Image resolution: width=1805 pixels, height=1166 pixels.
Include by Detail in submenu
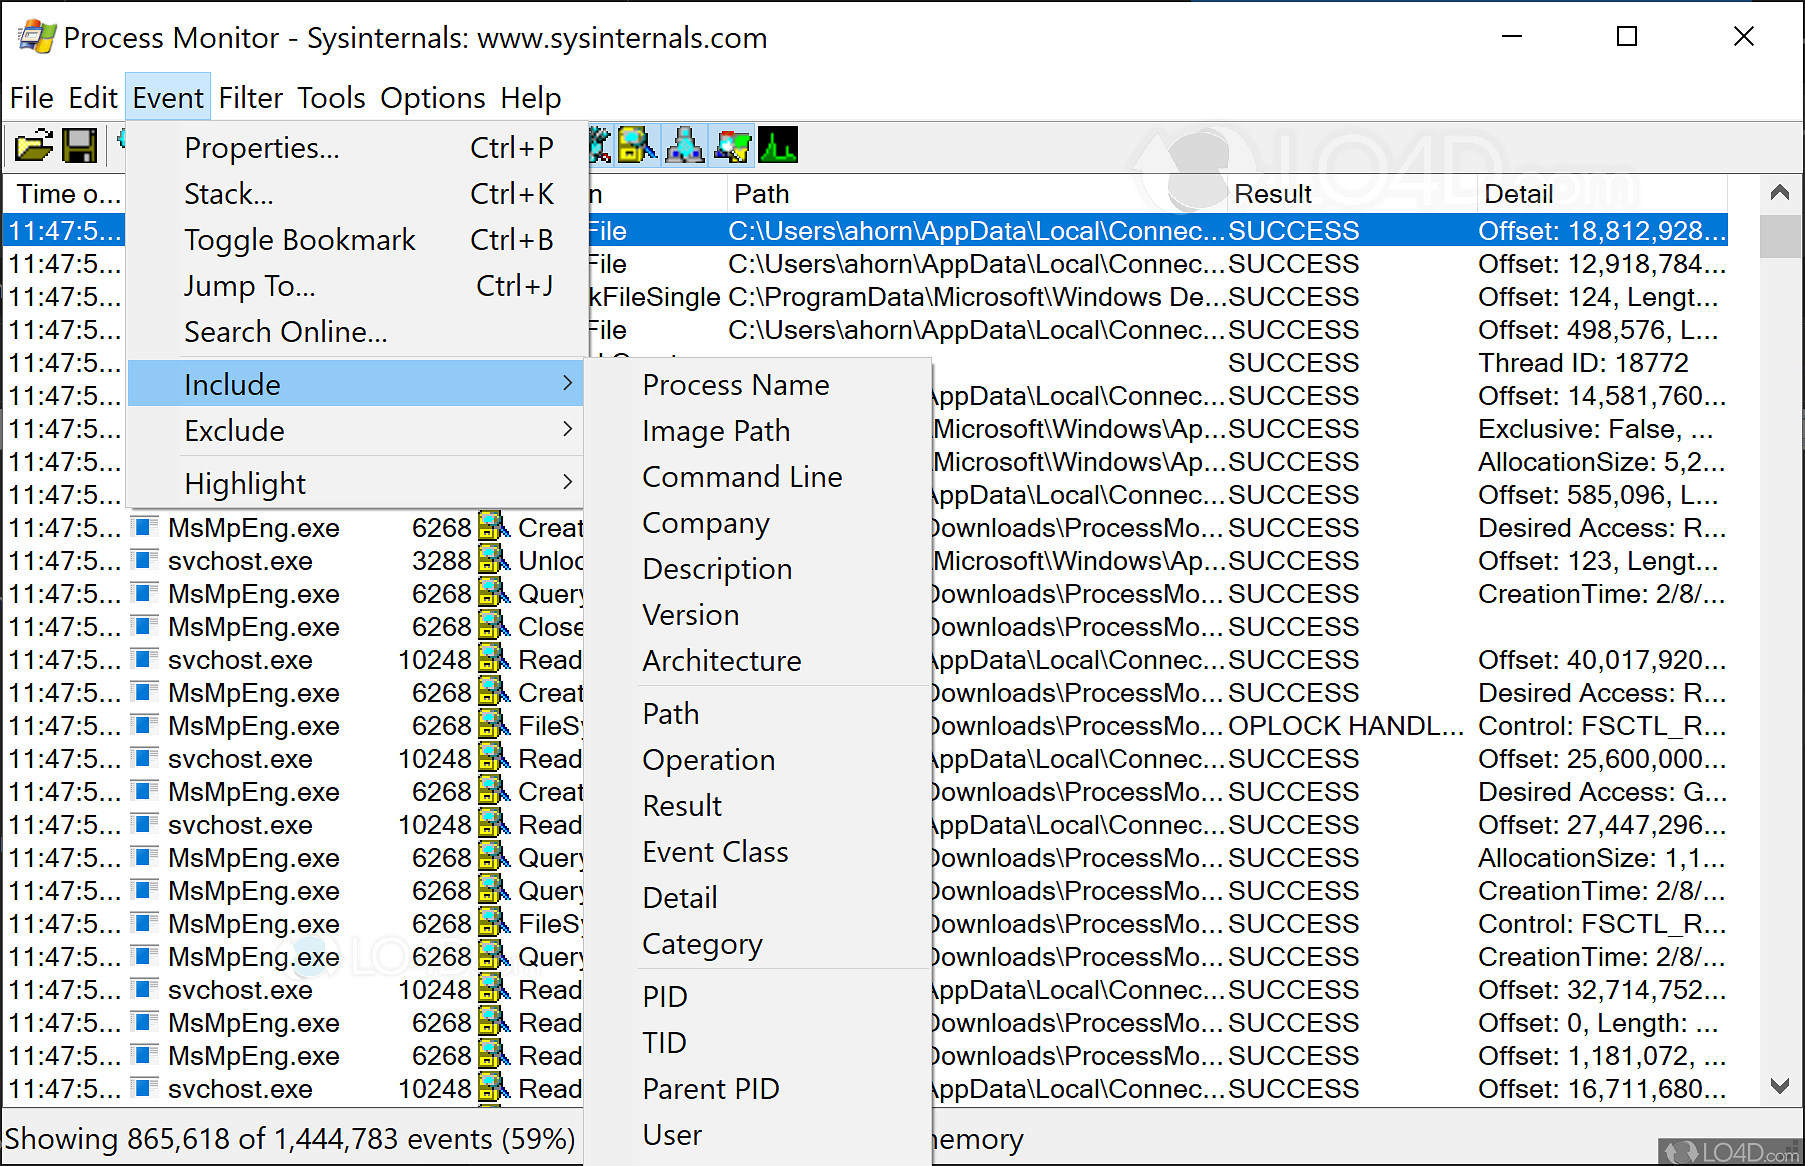(x=758, y=898)
